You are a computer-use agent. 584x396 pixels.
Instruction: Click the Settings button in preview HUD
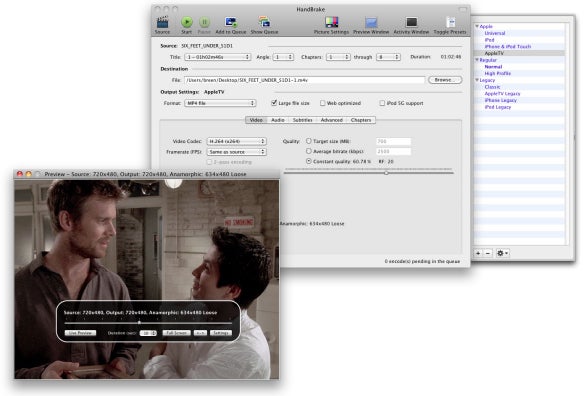click(x=221, y=333)
